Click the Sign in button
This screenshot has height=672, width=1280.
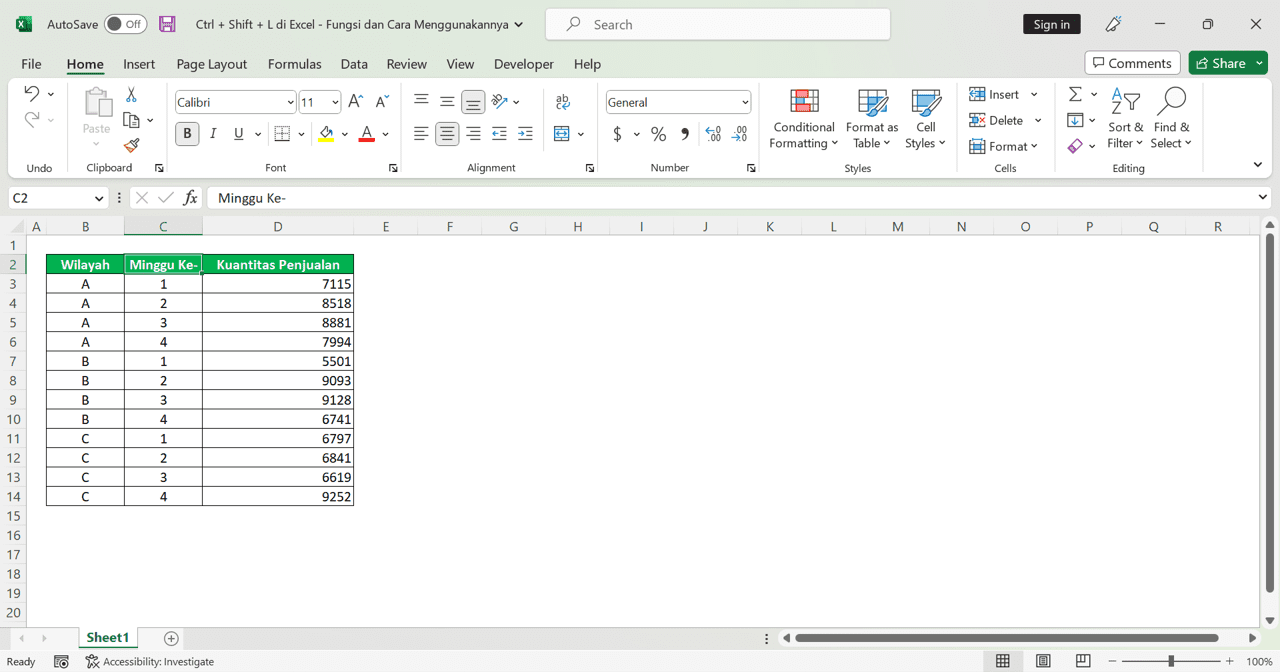1052,24
